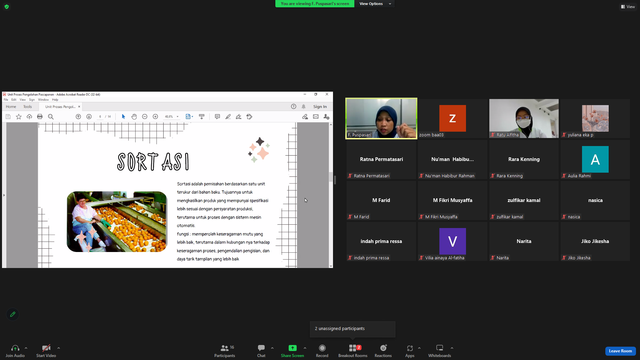The width and height of the screenshot is (640, 360).
Task: Start recording with the Record button
Action: pyautogui.click(x=322, y=350)
